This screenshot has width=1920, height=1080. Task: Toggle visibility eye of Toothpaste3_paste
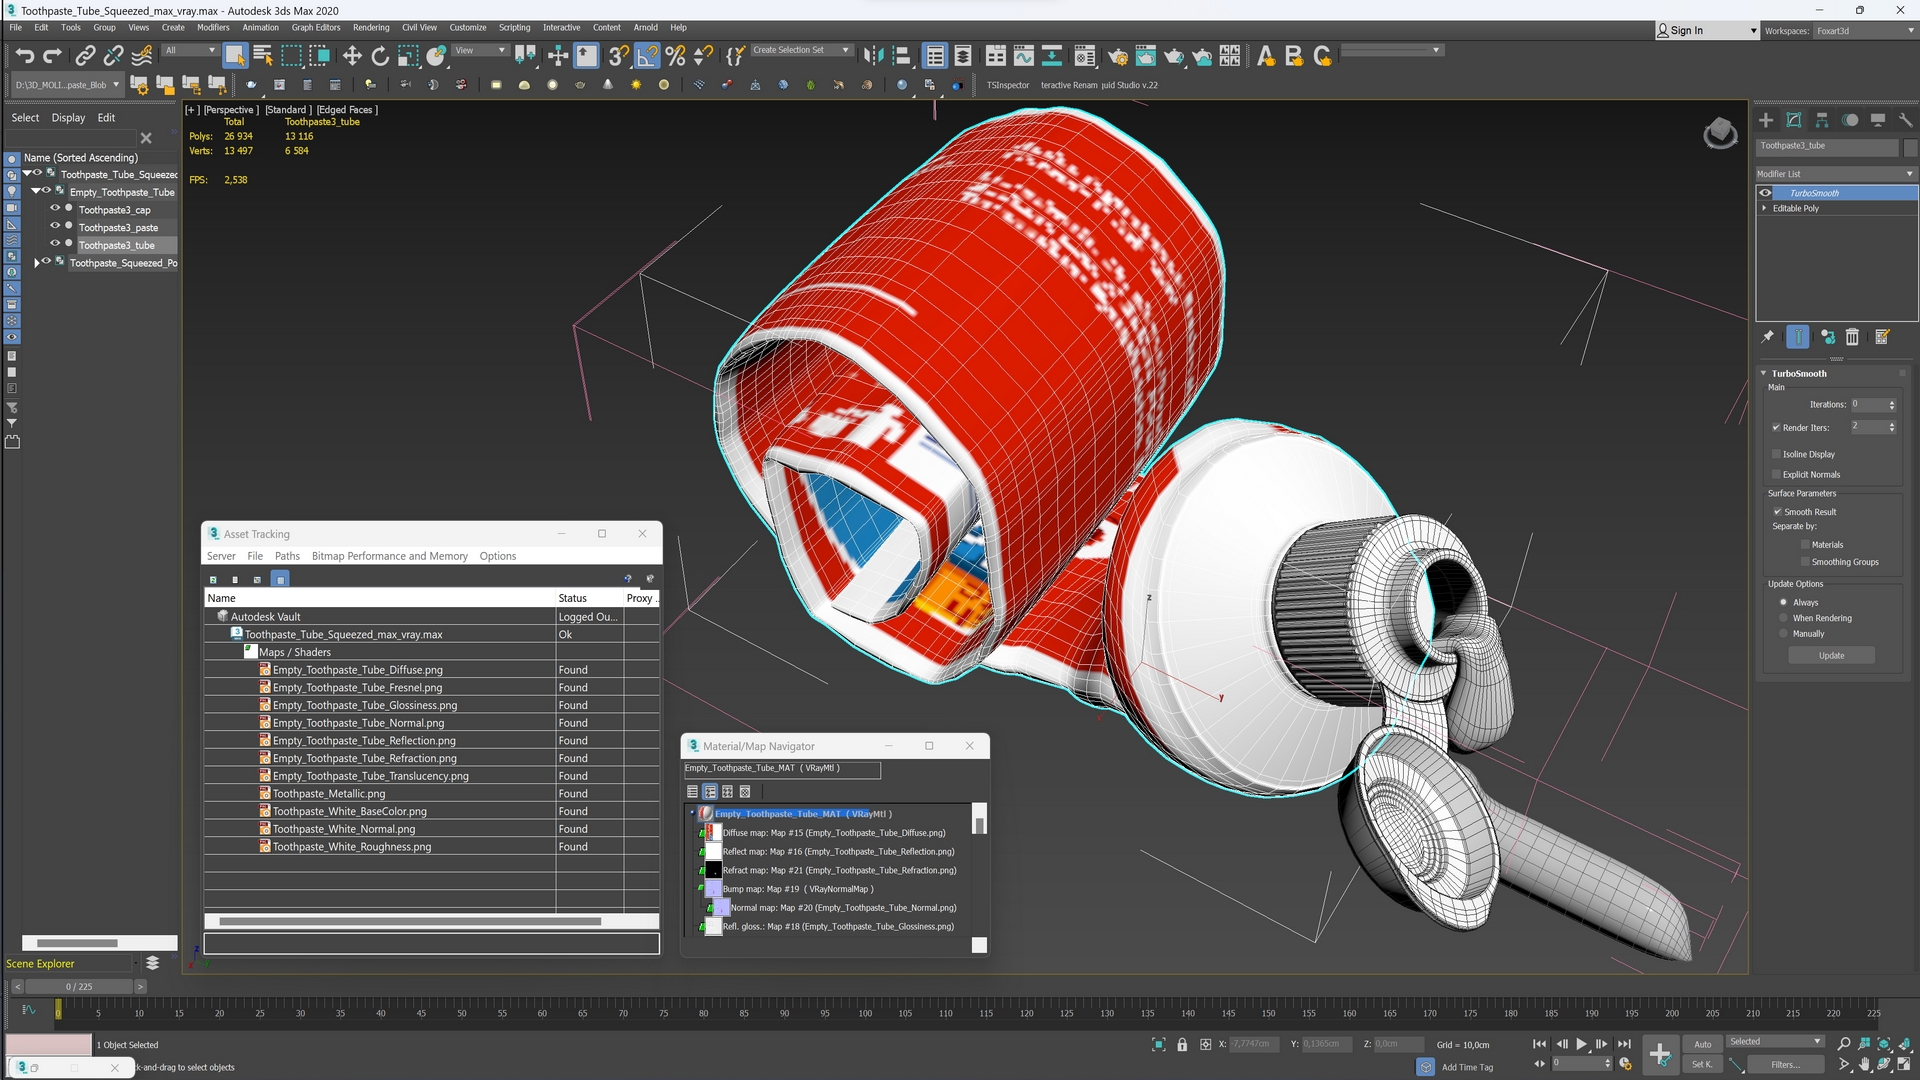click(x=55, y=227)
